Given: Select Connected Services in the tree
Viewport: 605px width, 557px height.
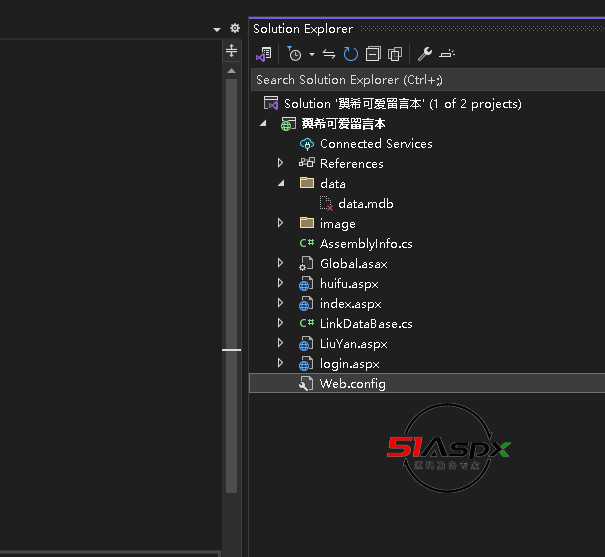Looking at the screenshot, I should click(375, 143).
